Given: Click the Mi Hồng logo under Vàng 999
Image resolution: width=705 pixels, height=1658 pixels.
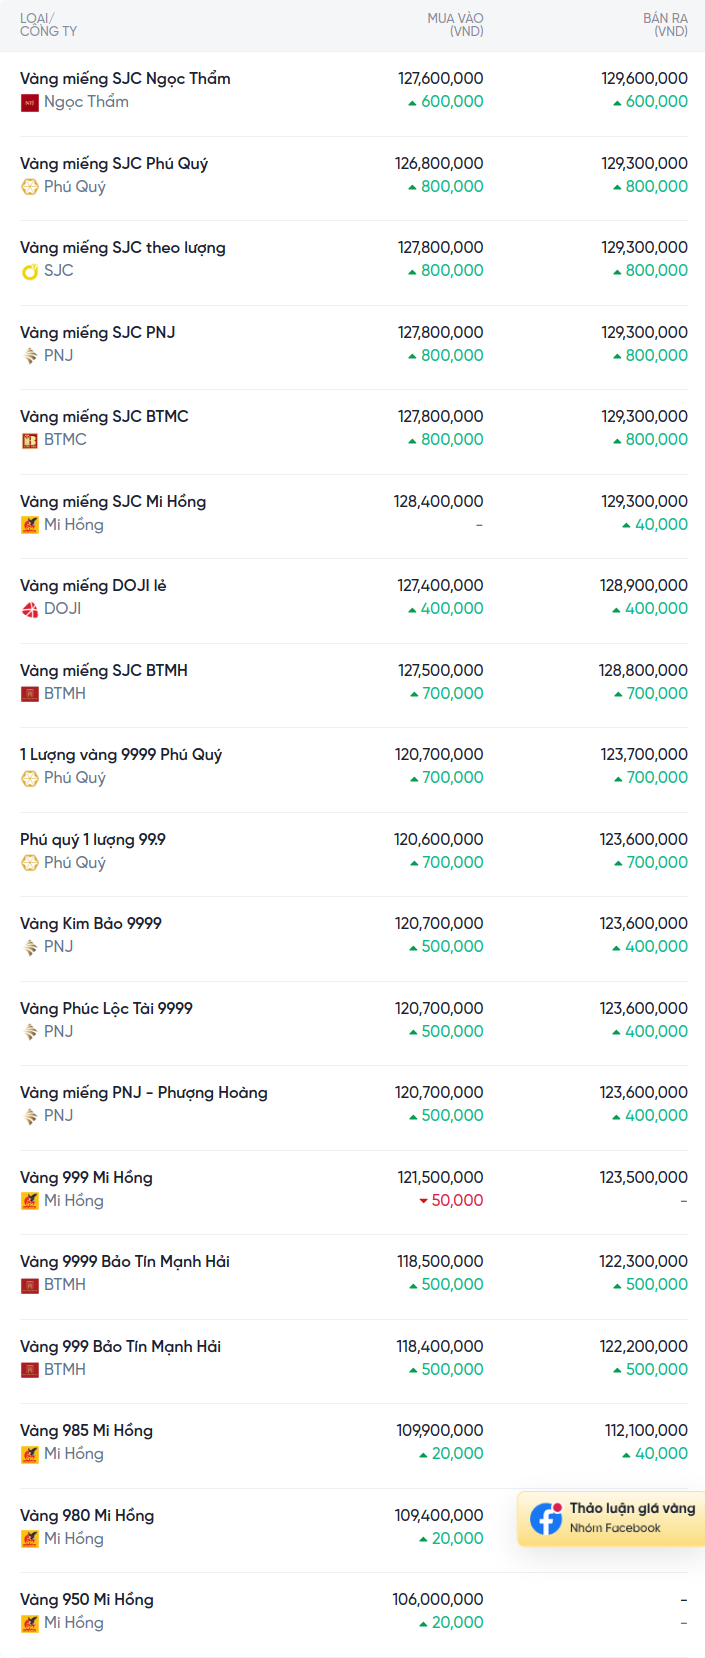Looking at the screenshot, I should point(30,1201).
